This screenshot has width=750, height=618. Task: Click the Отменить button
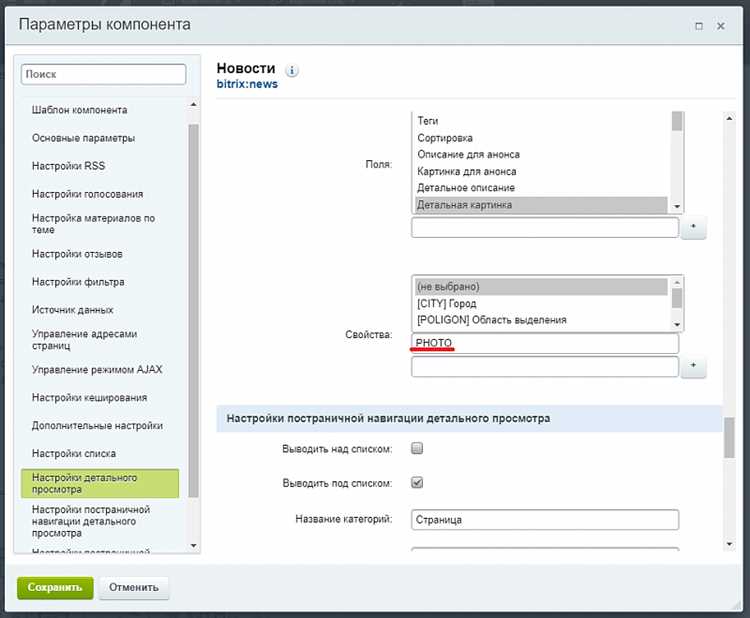point(133,587)
